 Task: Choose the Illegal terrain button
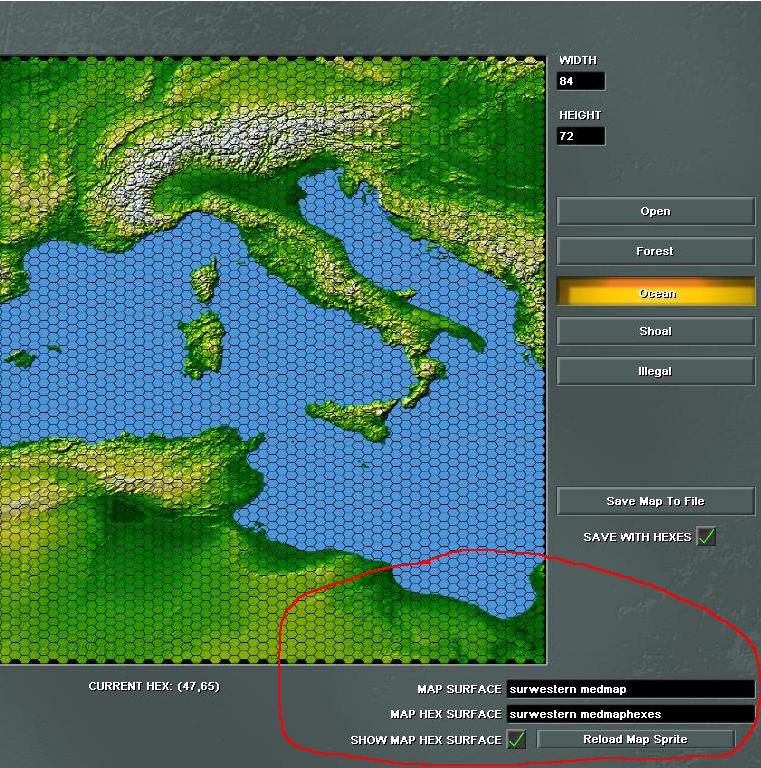pos(655,371)
